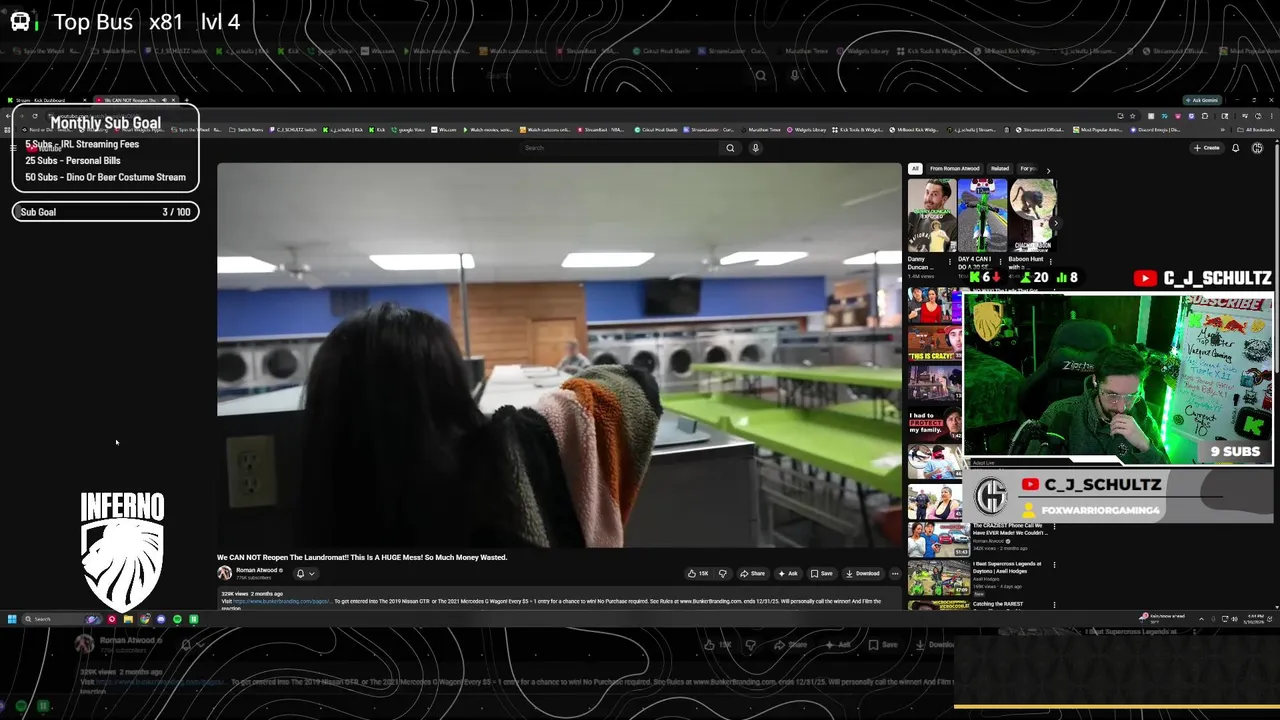1280x720 pixels.
Task: Select the Related filter chip
Action: pos(999,168)
